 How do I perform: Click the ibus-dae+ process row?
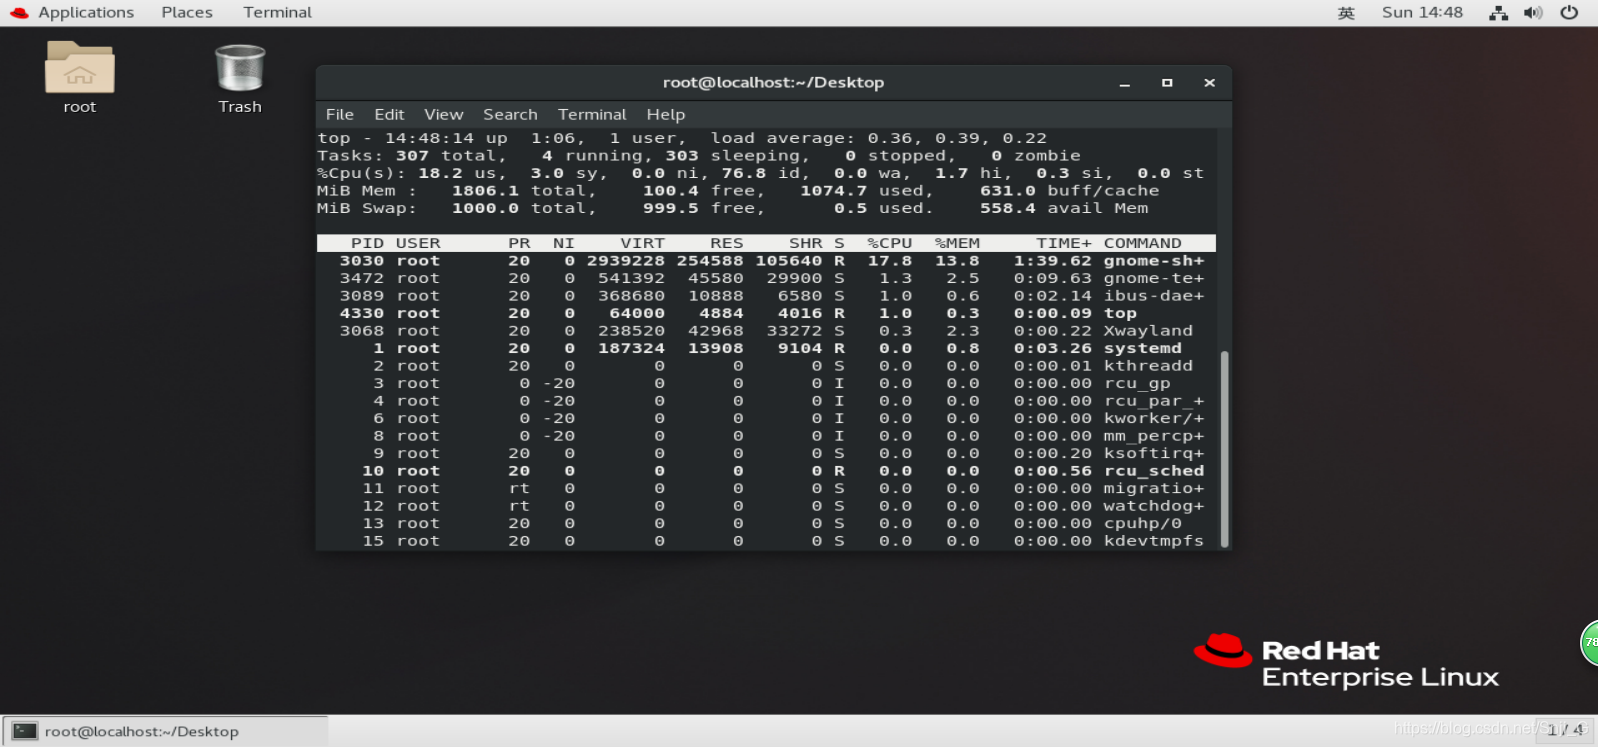pyautogui.click(x=766, y=296)
